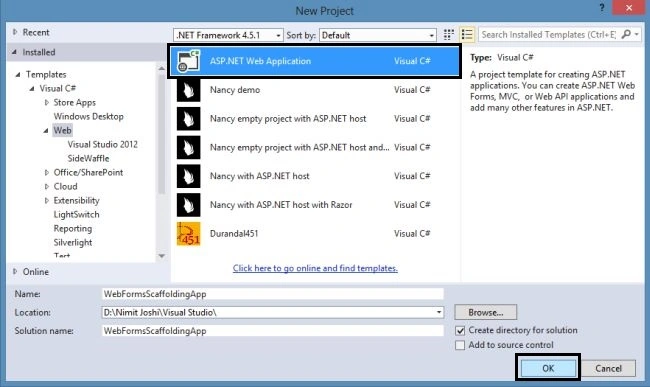650x387 pixels.
Task: Expand the Recent section
Action: tap(15, 32)
